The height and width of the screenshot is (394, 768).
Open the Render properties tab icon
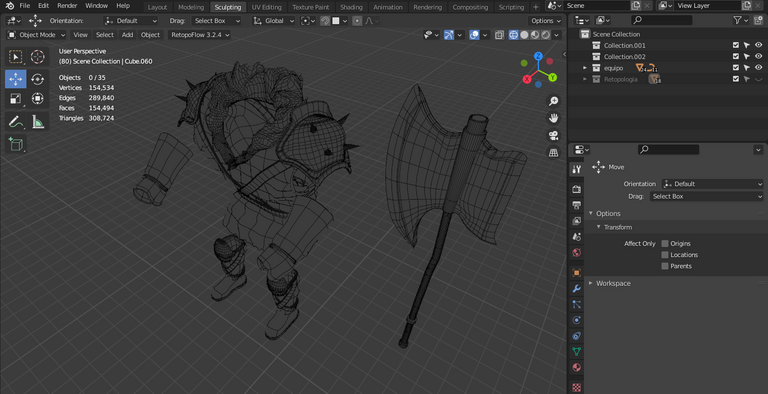(x=576, y=189)
